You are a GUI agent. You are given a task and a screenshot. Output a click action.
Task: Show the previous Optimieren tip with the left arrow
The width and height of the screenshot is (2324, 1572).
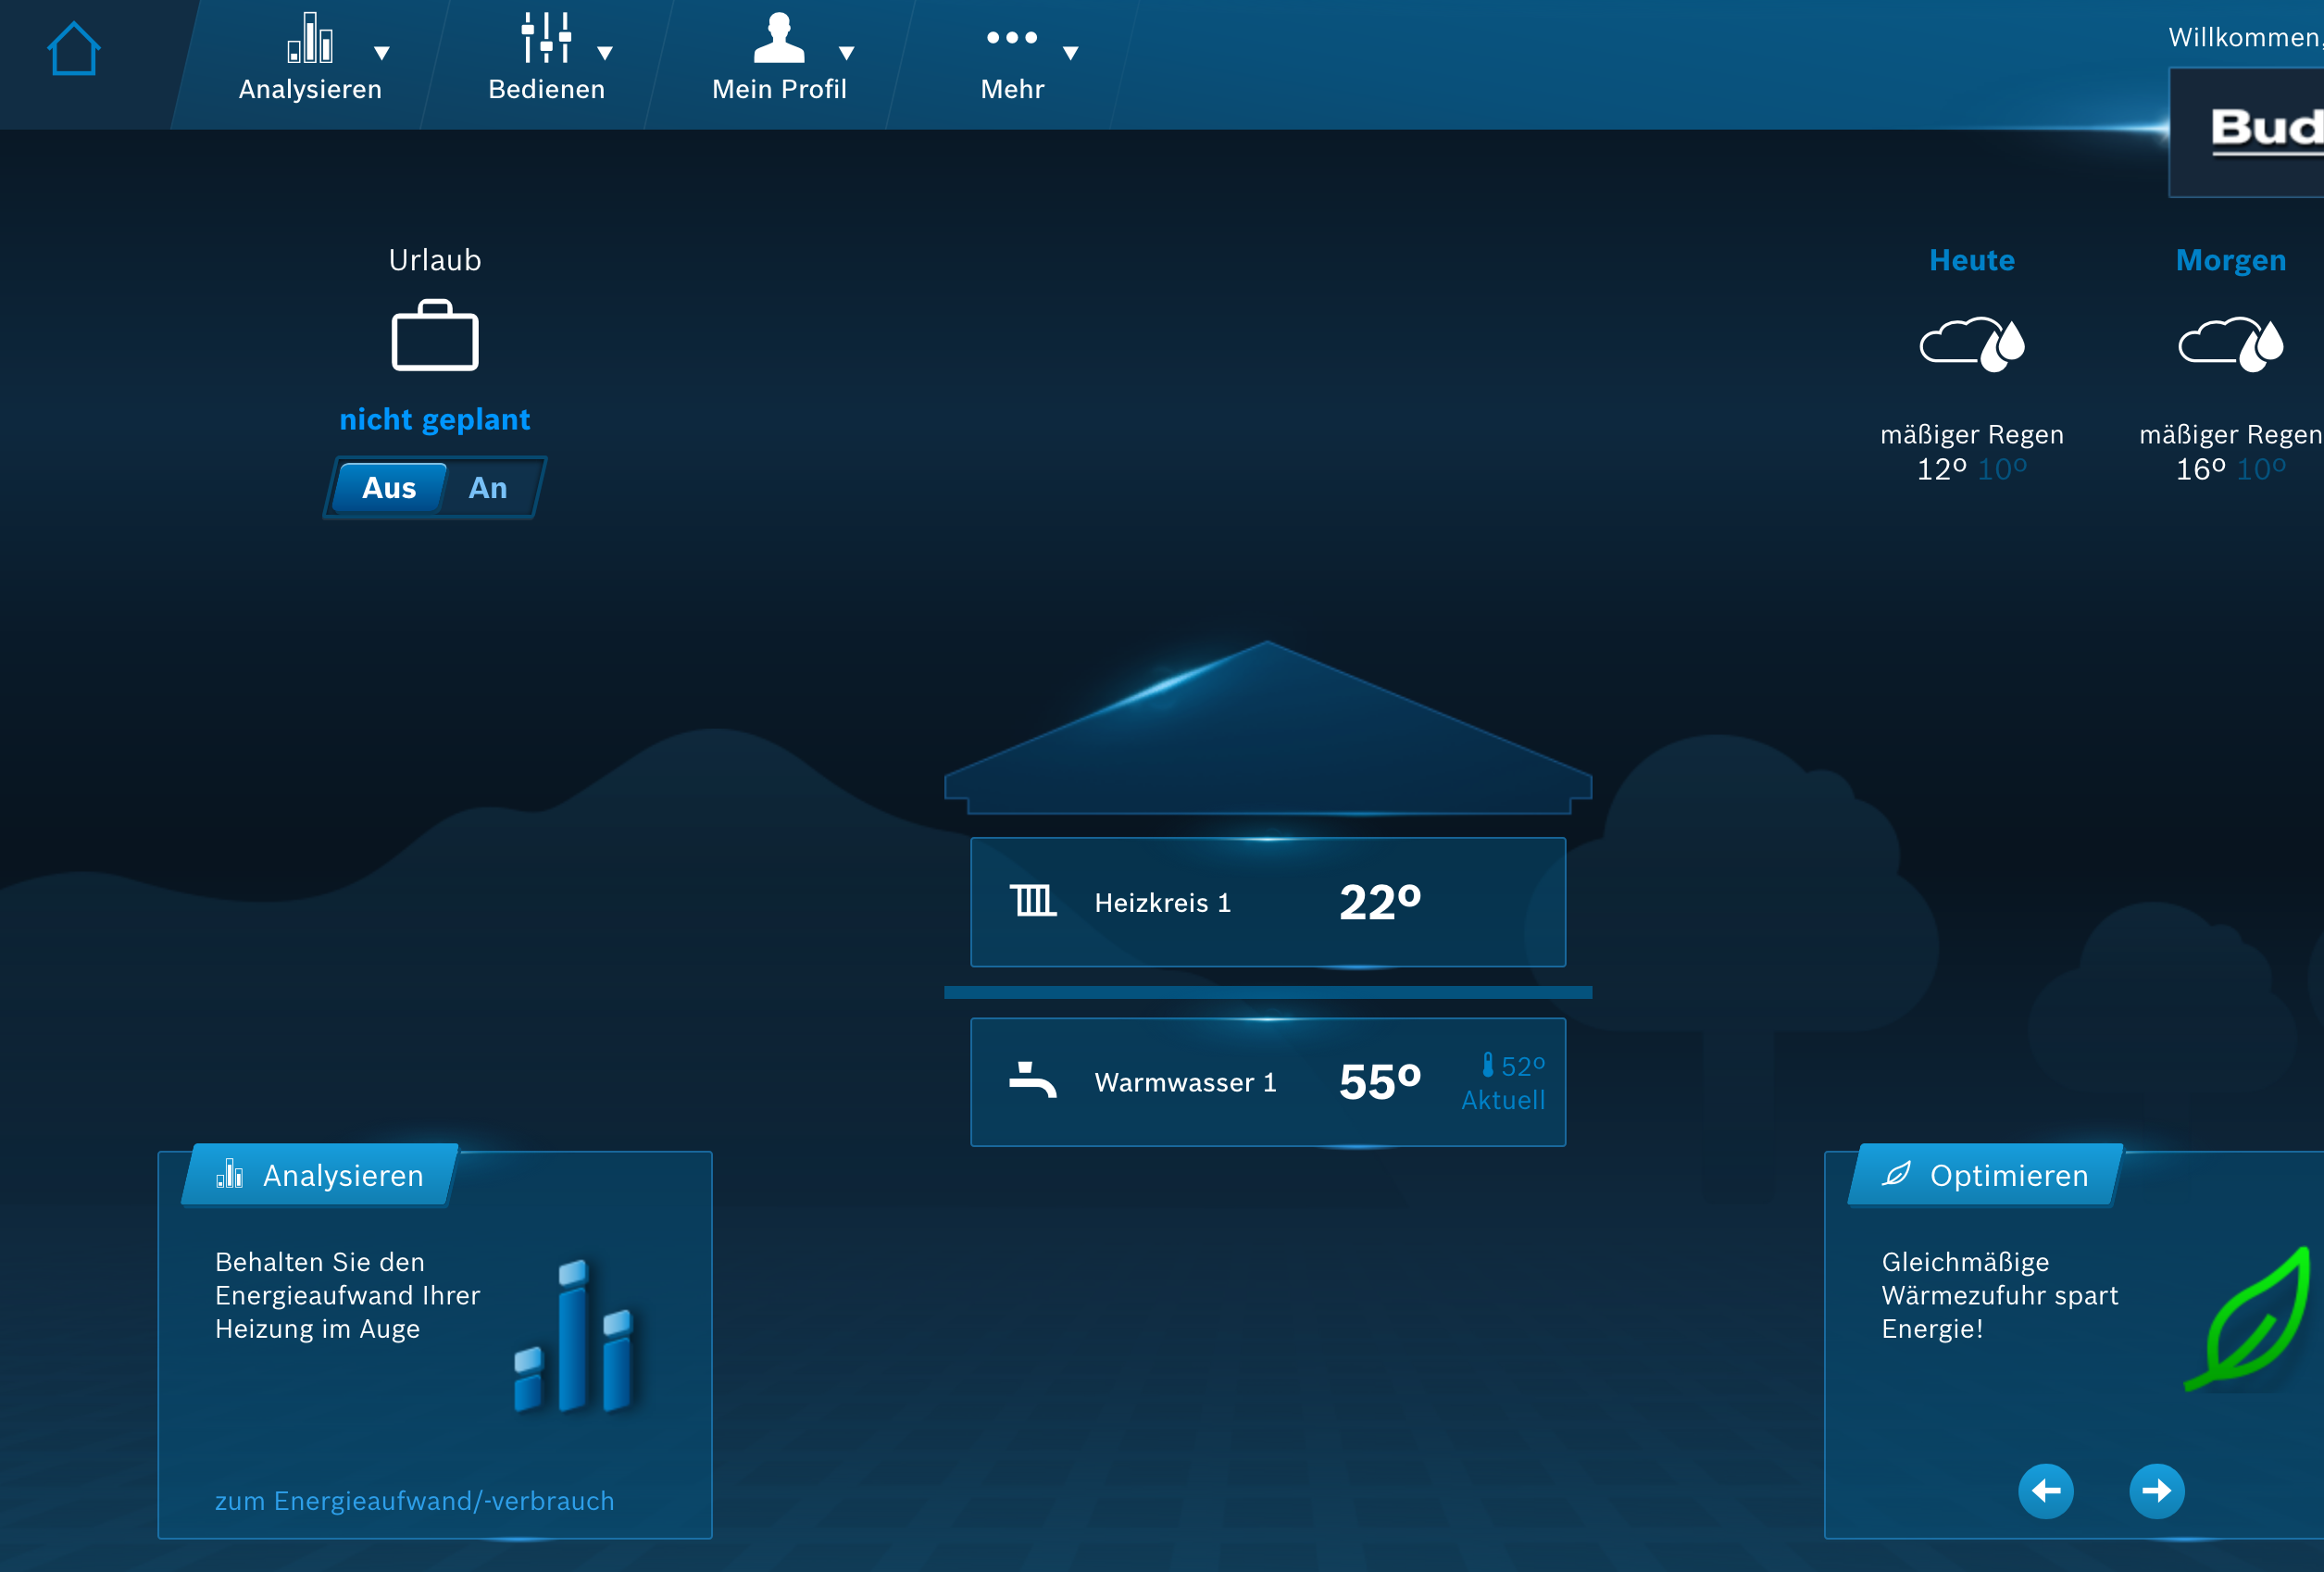pyautogui.click(x=2045, y=1491)
